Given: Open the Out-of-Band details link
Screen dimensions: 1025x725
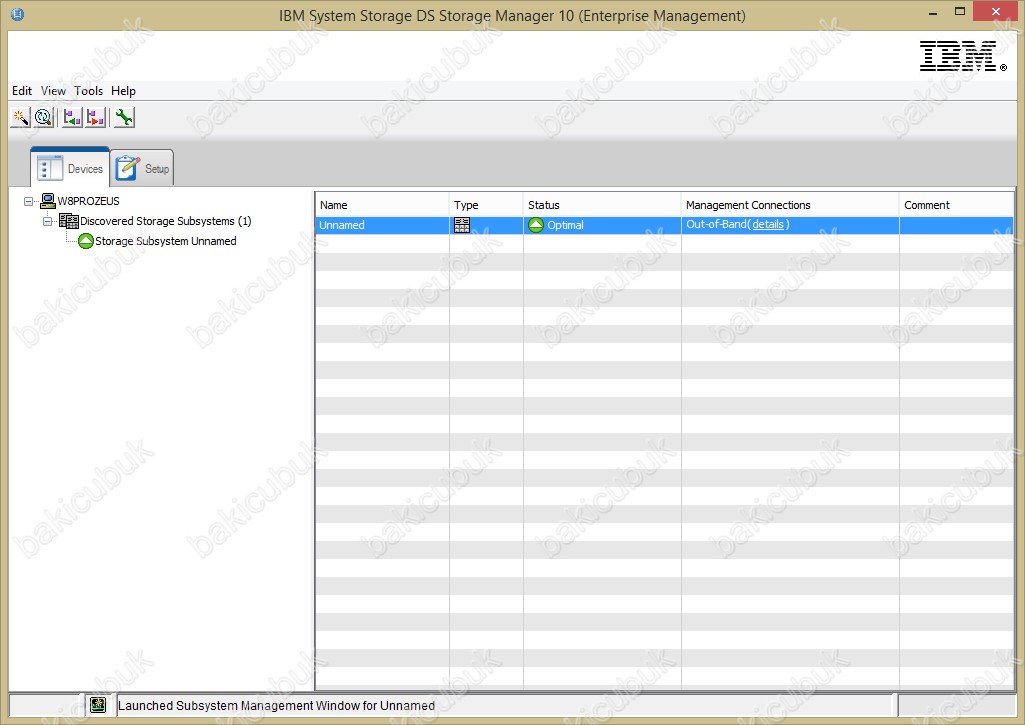Looking at the screenshot, I should click(x=768, y=224).
